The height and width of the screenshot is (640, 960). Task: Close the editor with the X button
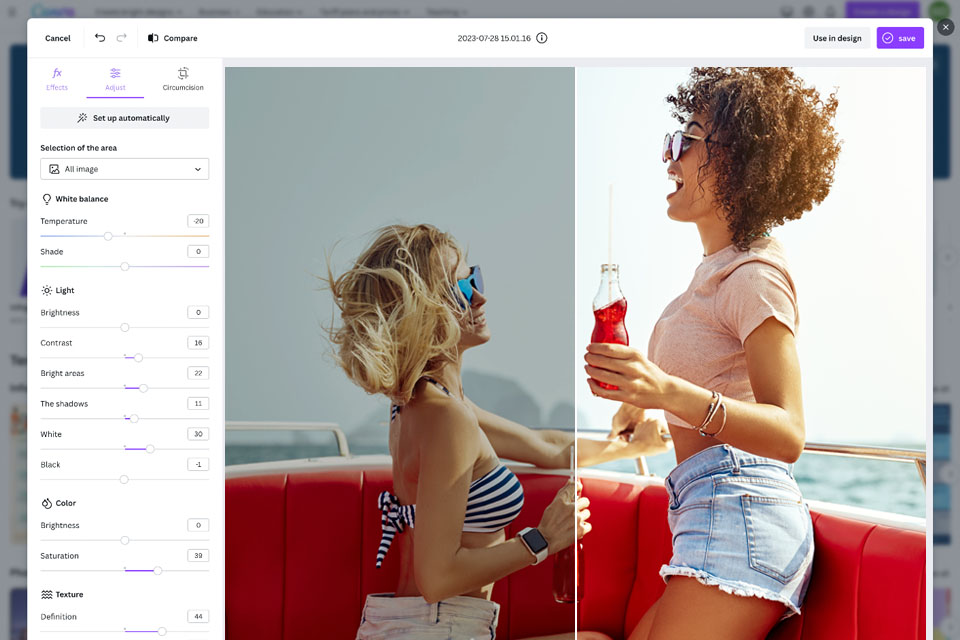tap(945, 27)
